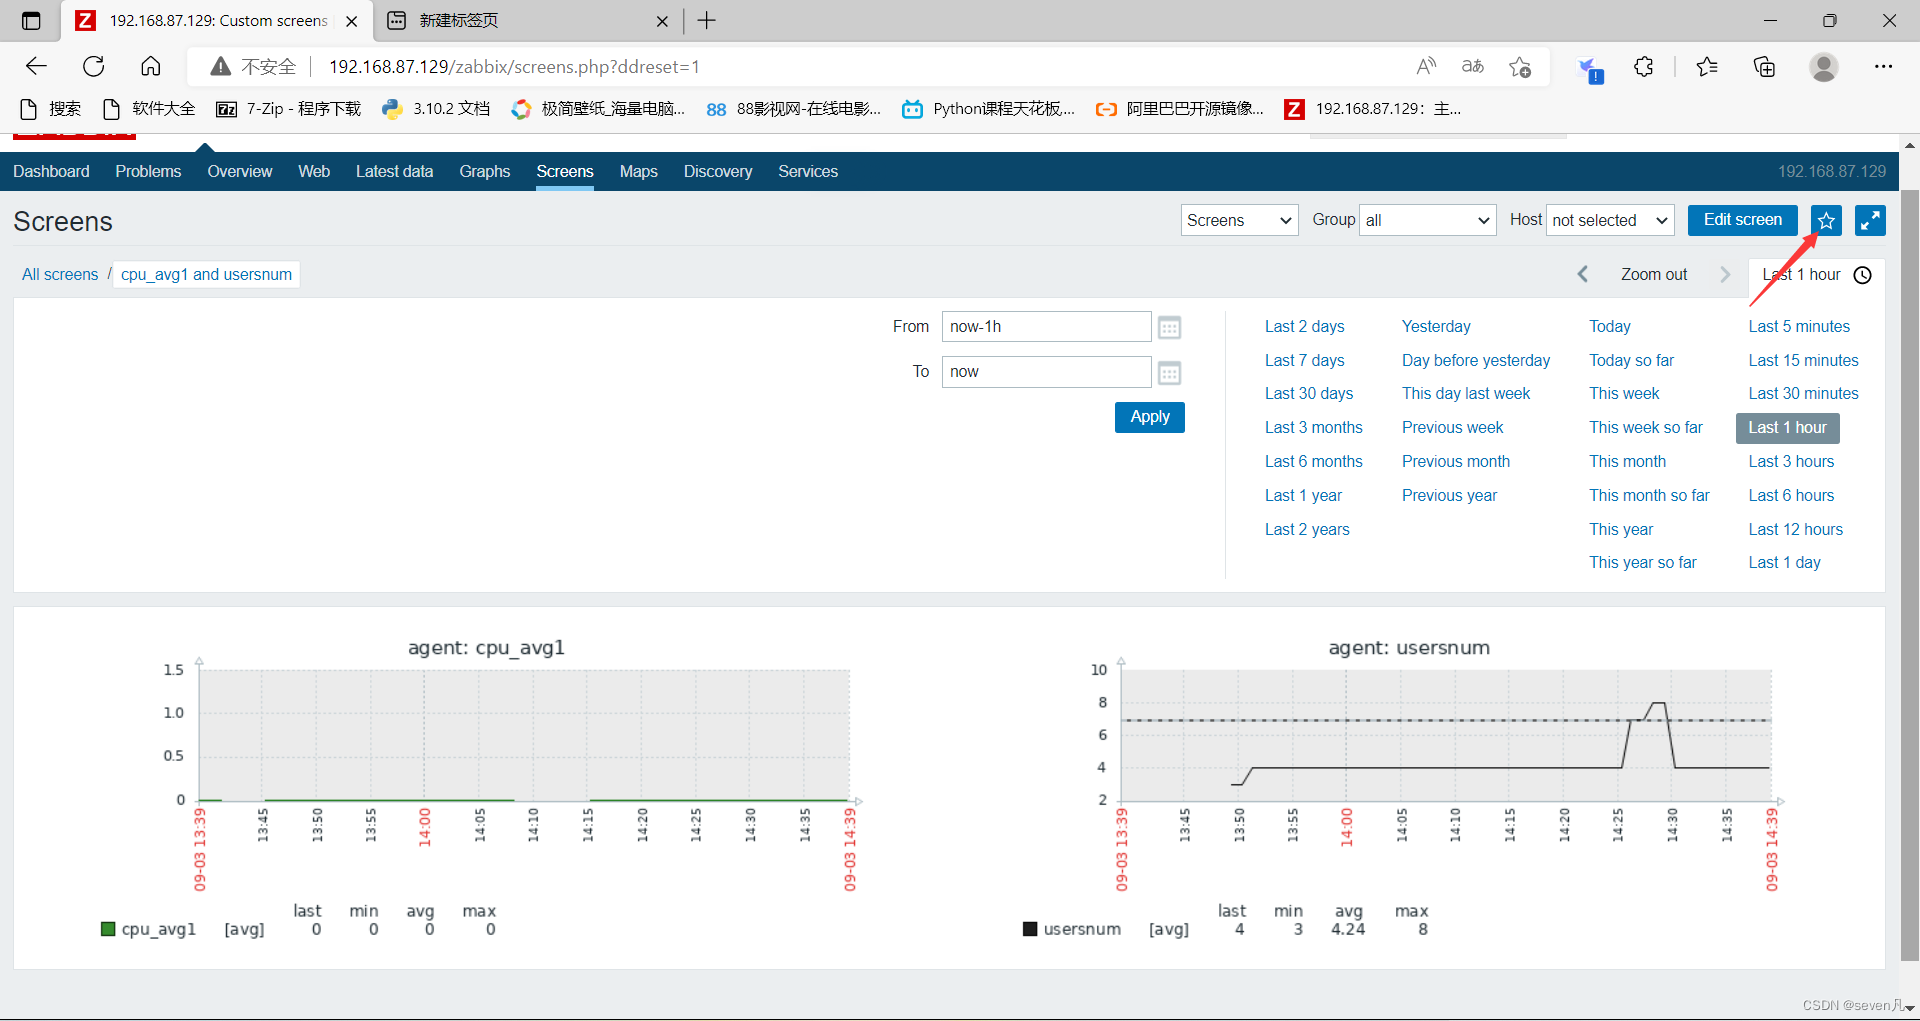This screenshot has width=1920, height=1021.
Task: Click usersnum black legend swatch
Action: 1030,929
